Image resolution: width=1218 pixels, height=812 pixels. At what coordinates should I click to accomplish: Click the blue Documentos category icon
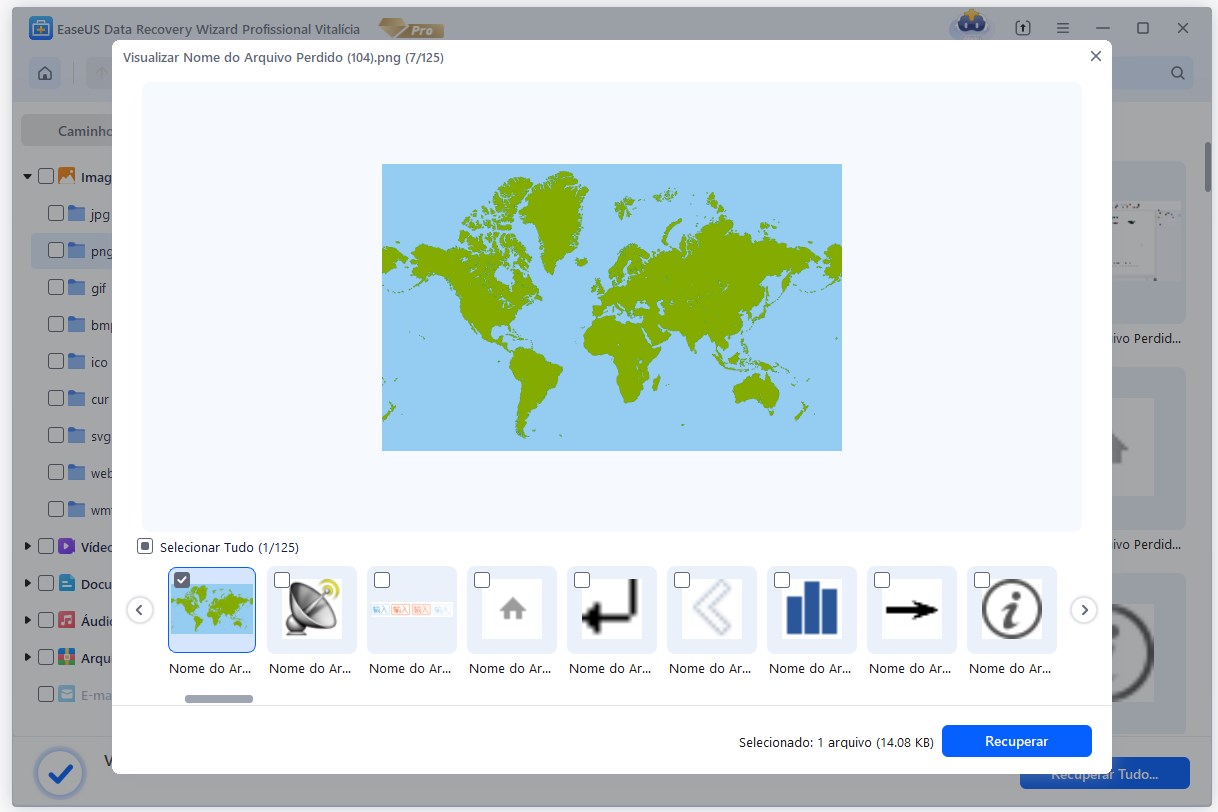click(67, 583)
